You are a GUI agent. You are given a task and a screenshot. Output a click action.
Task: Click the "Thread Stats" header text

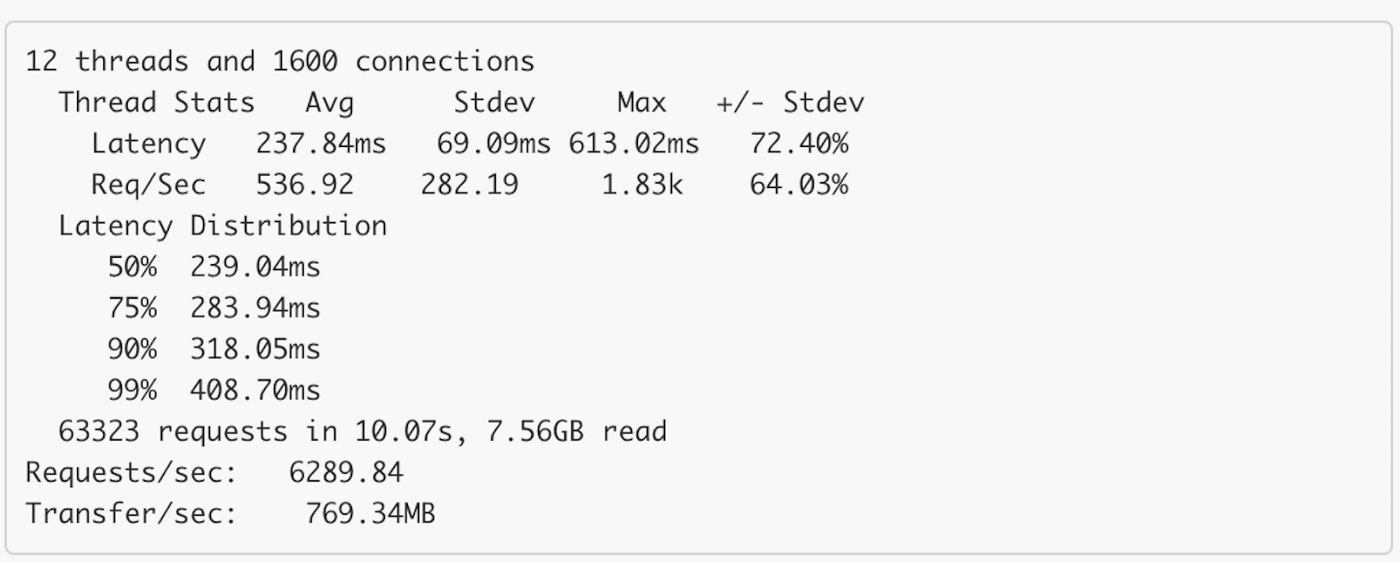(x=156, y=103)
